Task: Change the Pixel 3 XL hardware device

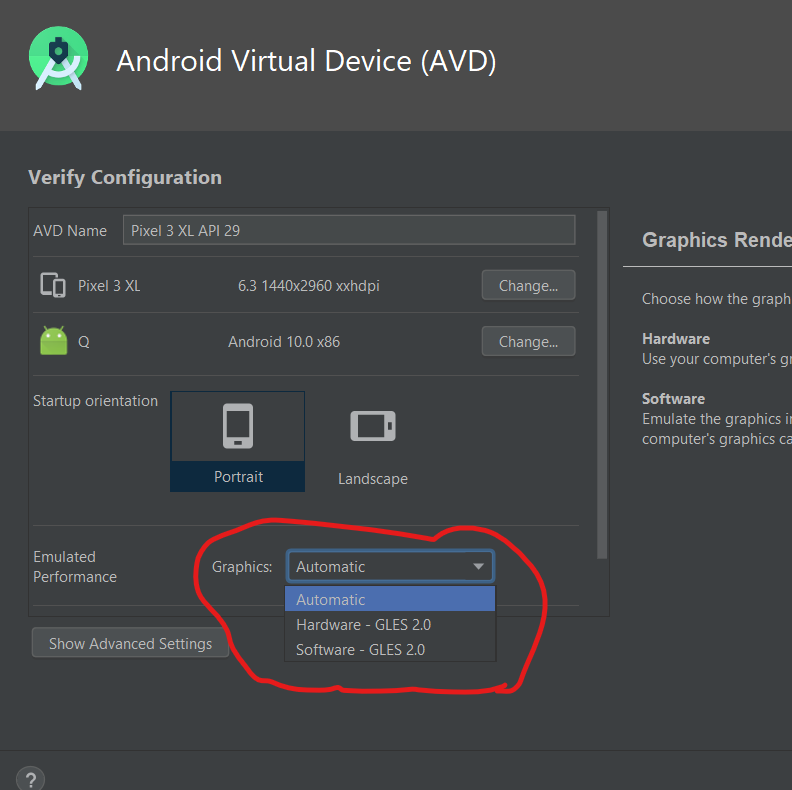Action: [528, 285]
